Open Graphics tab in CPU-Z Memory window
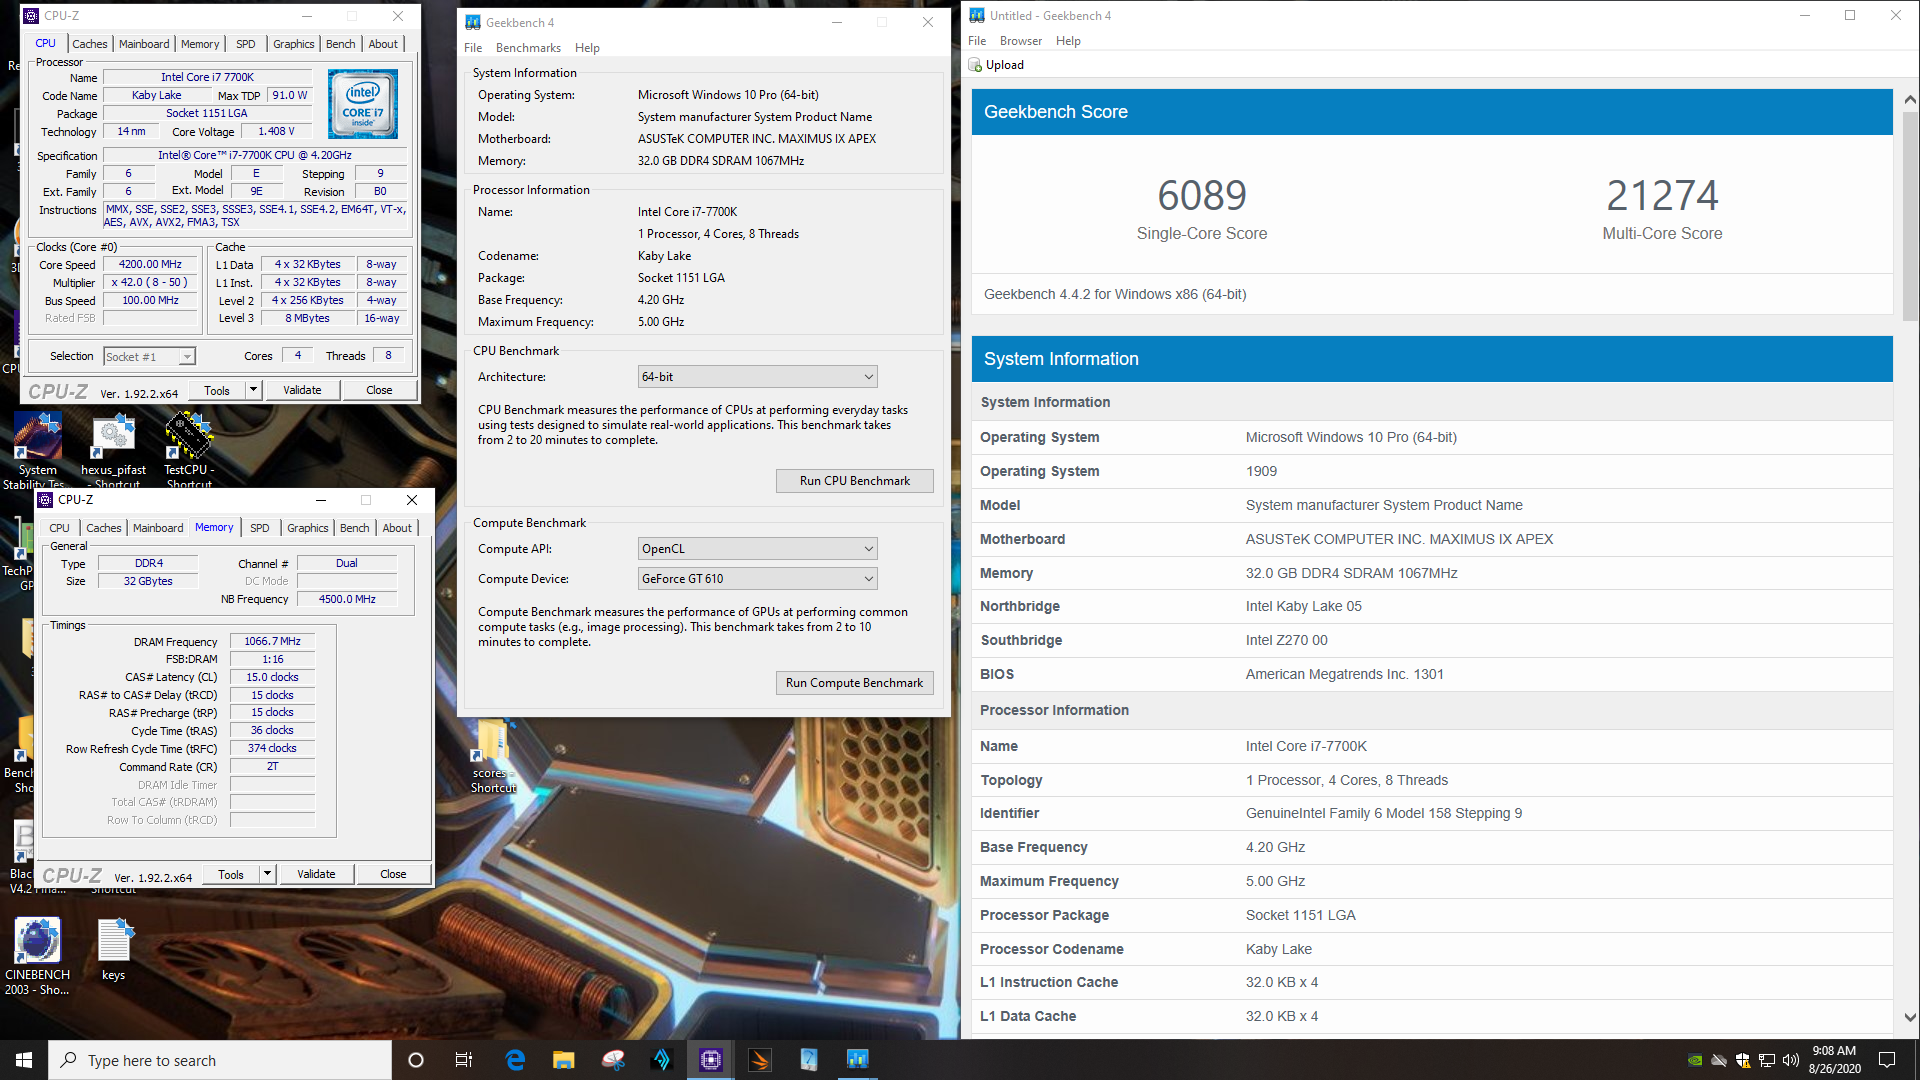The height and width of the screenshot is (1080, 1920). [307, 528]
